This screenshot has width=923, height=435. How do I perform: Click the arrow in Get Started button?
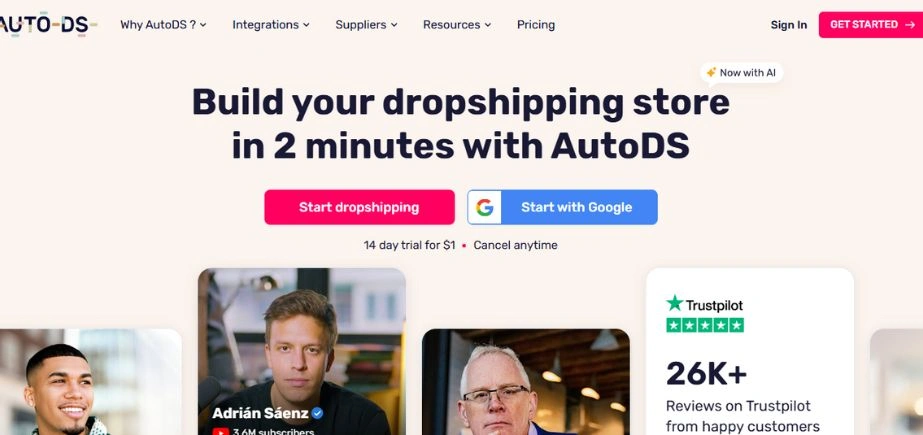(x=910, y=25)
